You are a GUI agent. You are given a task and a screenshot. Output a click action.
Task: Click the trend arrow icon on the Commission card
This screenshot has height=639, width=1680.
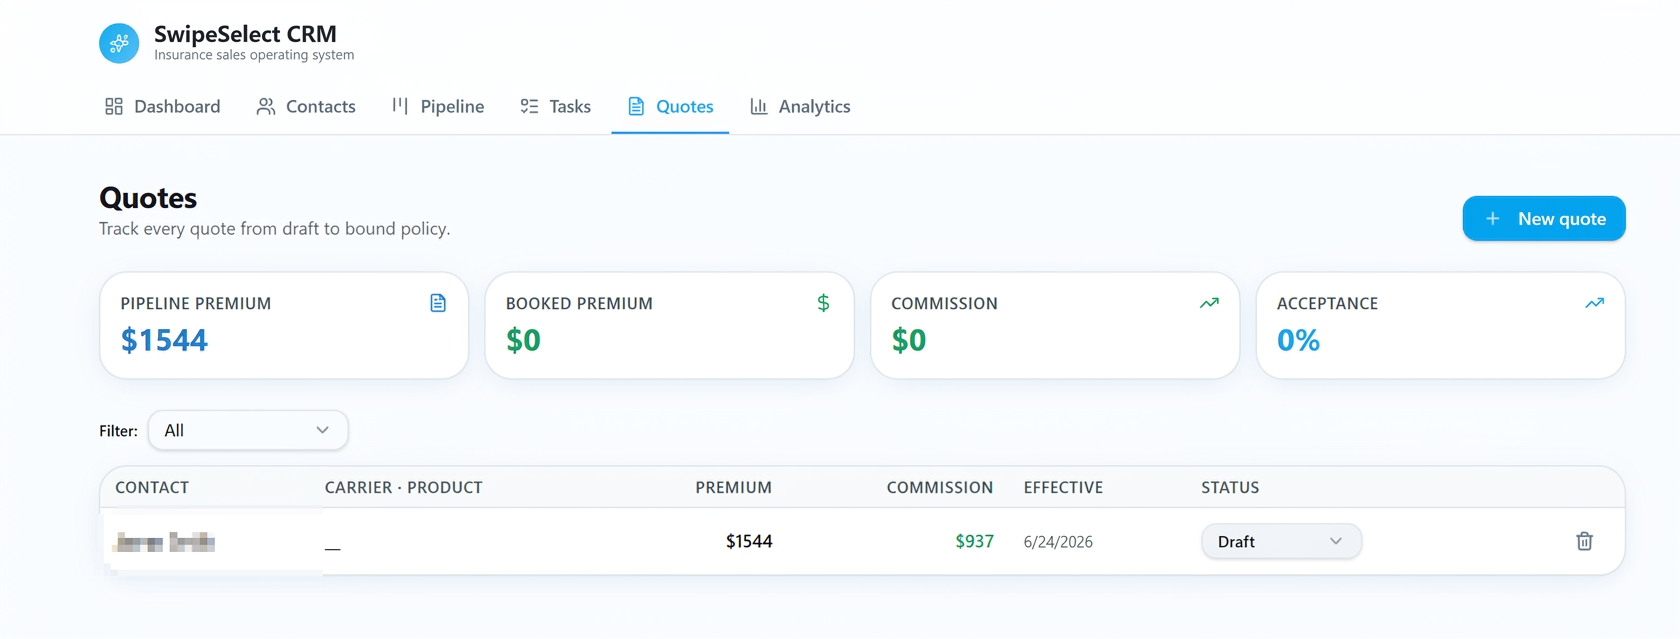point(1209,303)
